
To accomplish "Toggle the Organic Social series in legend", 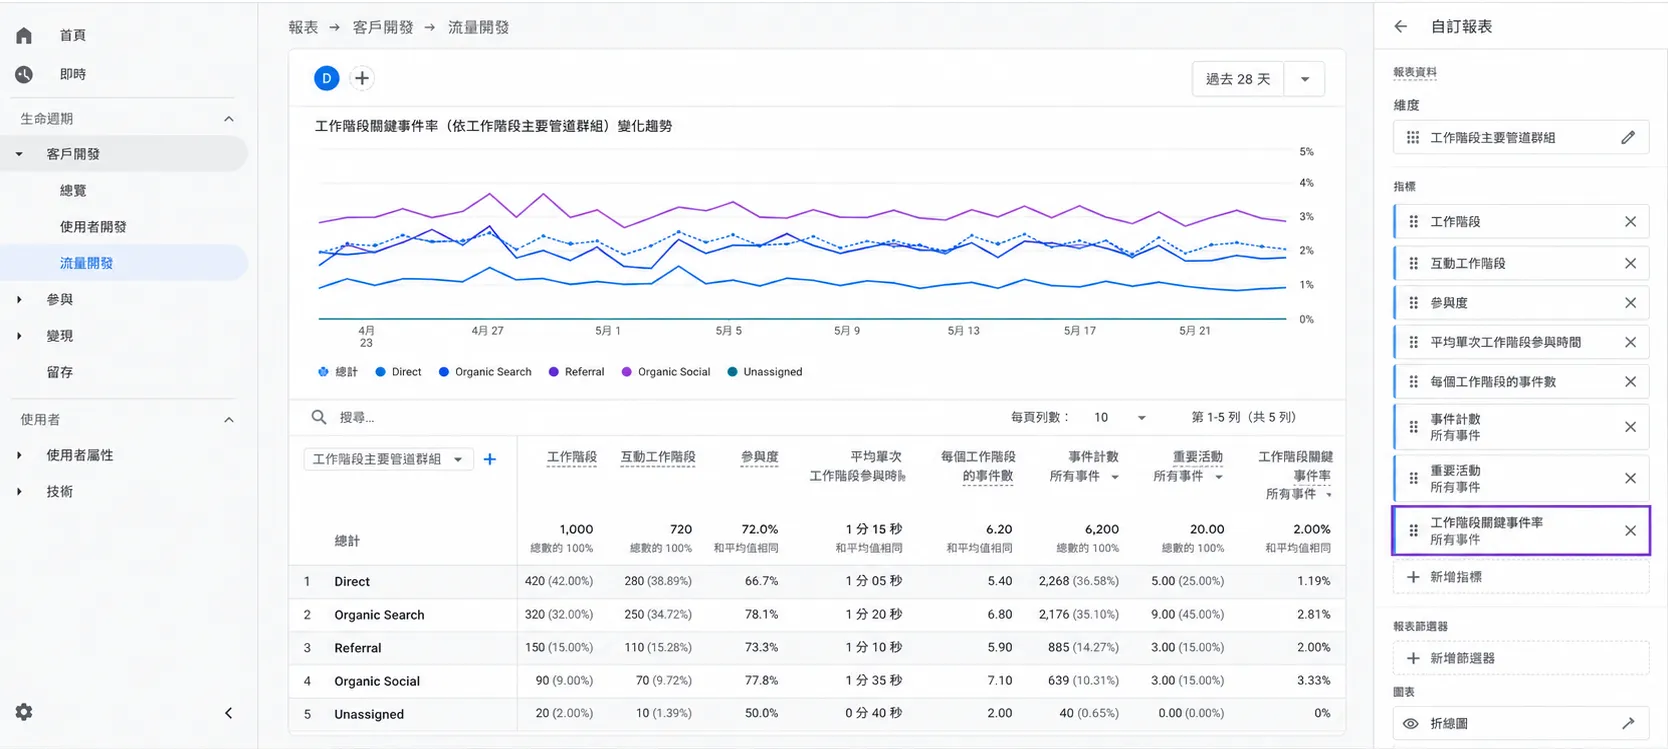I will 666,372.
